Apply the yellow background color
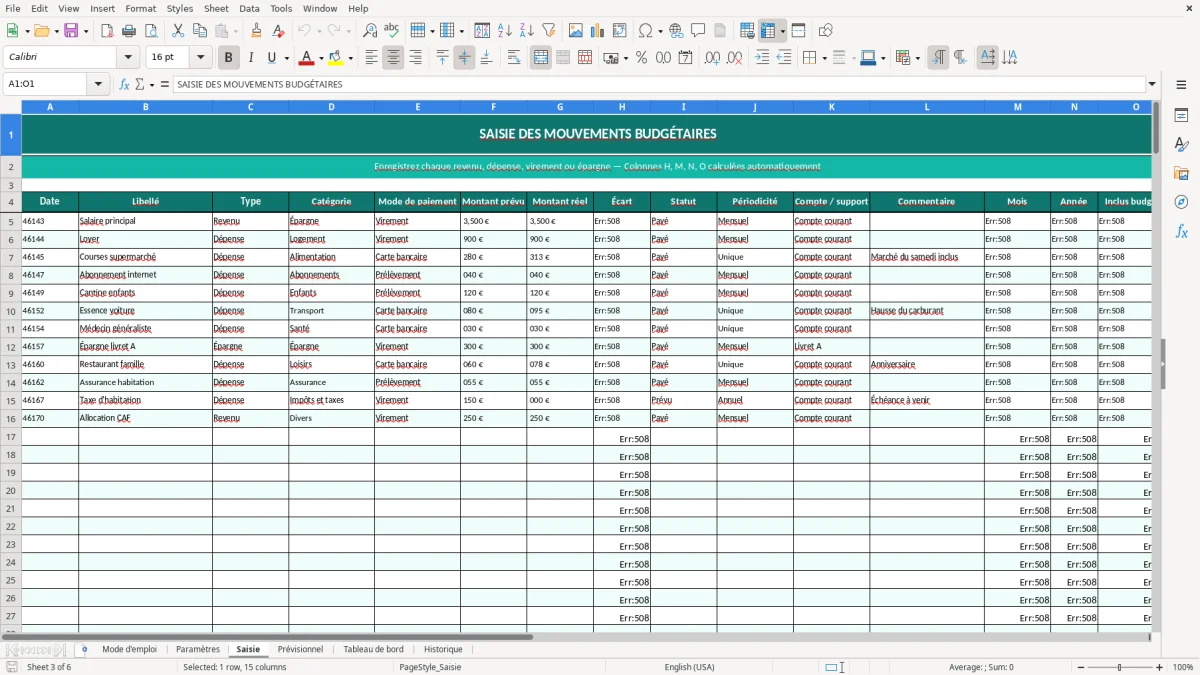The image size is (1200, 675). 336,58
